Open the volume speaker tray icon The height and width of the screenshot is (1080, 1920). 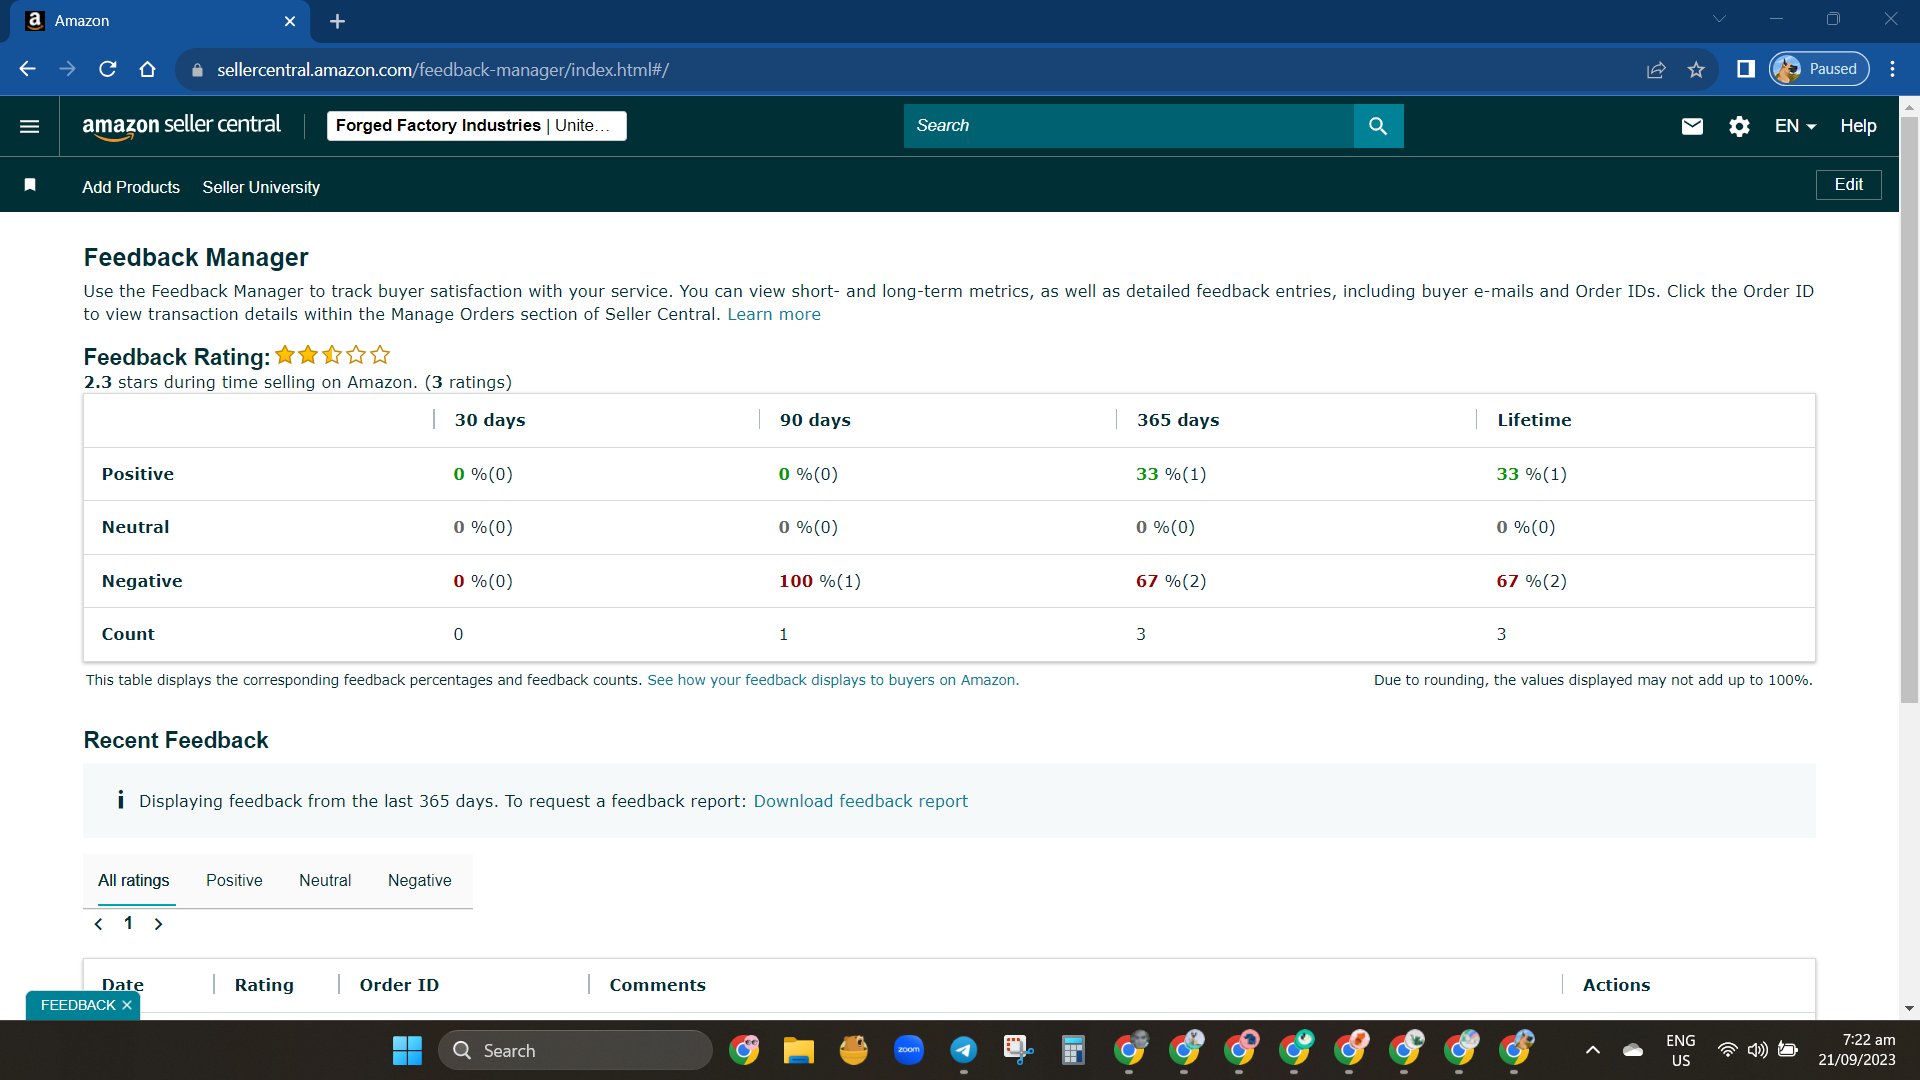click(1757, 1050)
